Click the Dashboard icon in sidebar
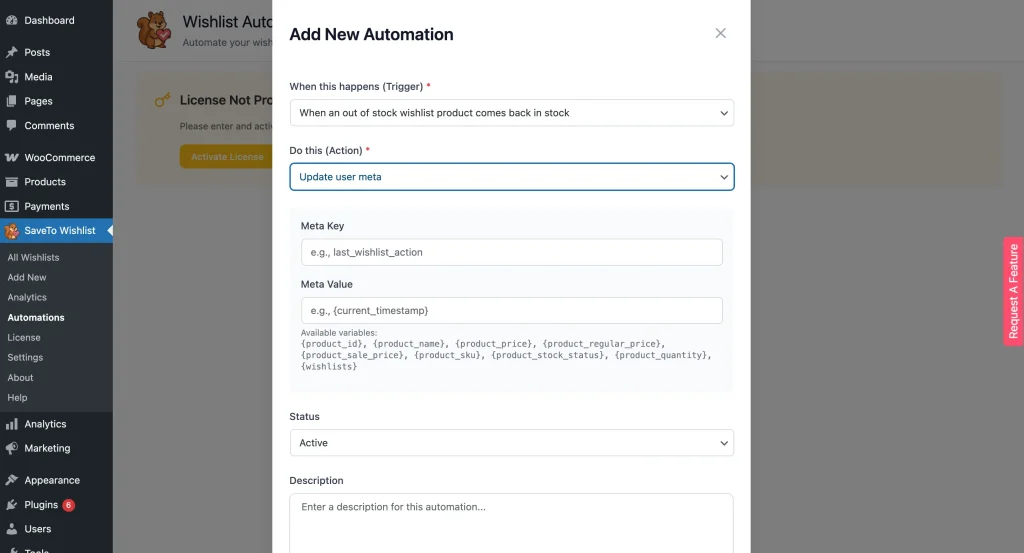 12,20
